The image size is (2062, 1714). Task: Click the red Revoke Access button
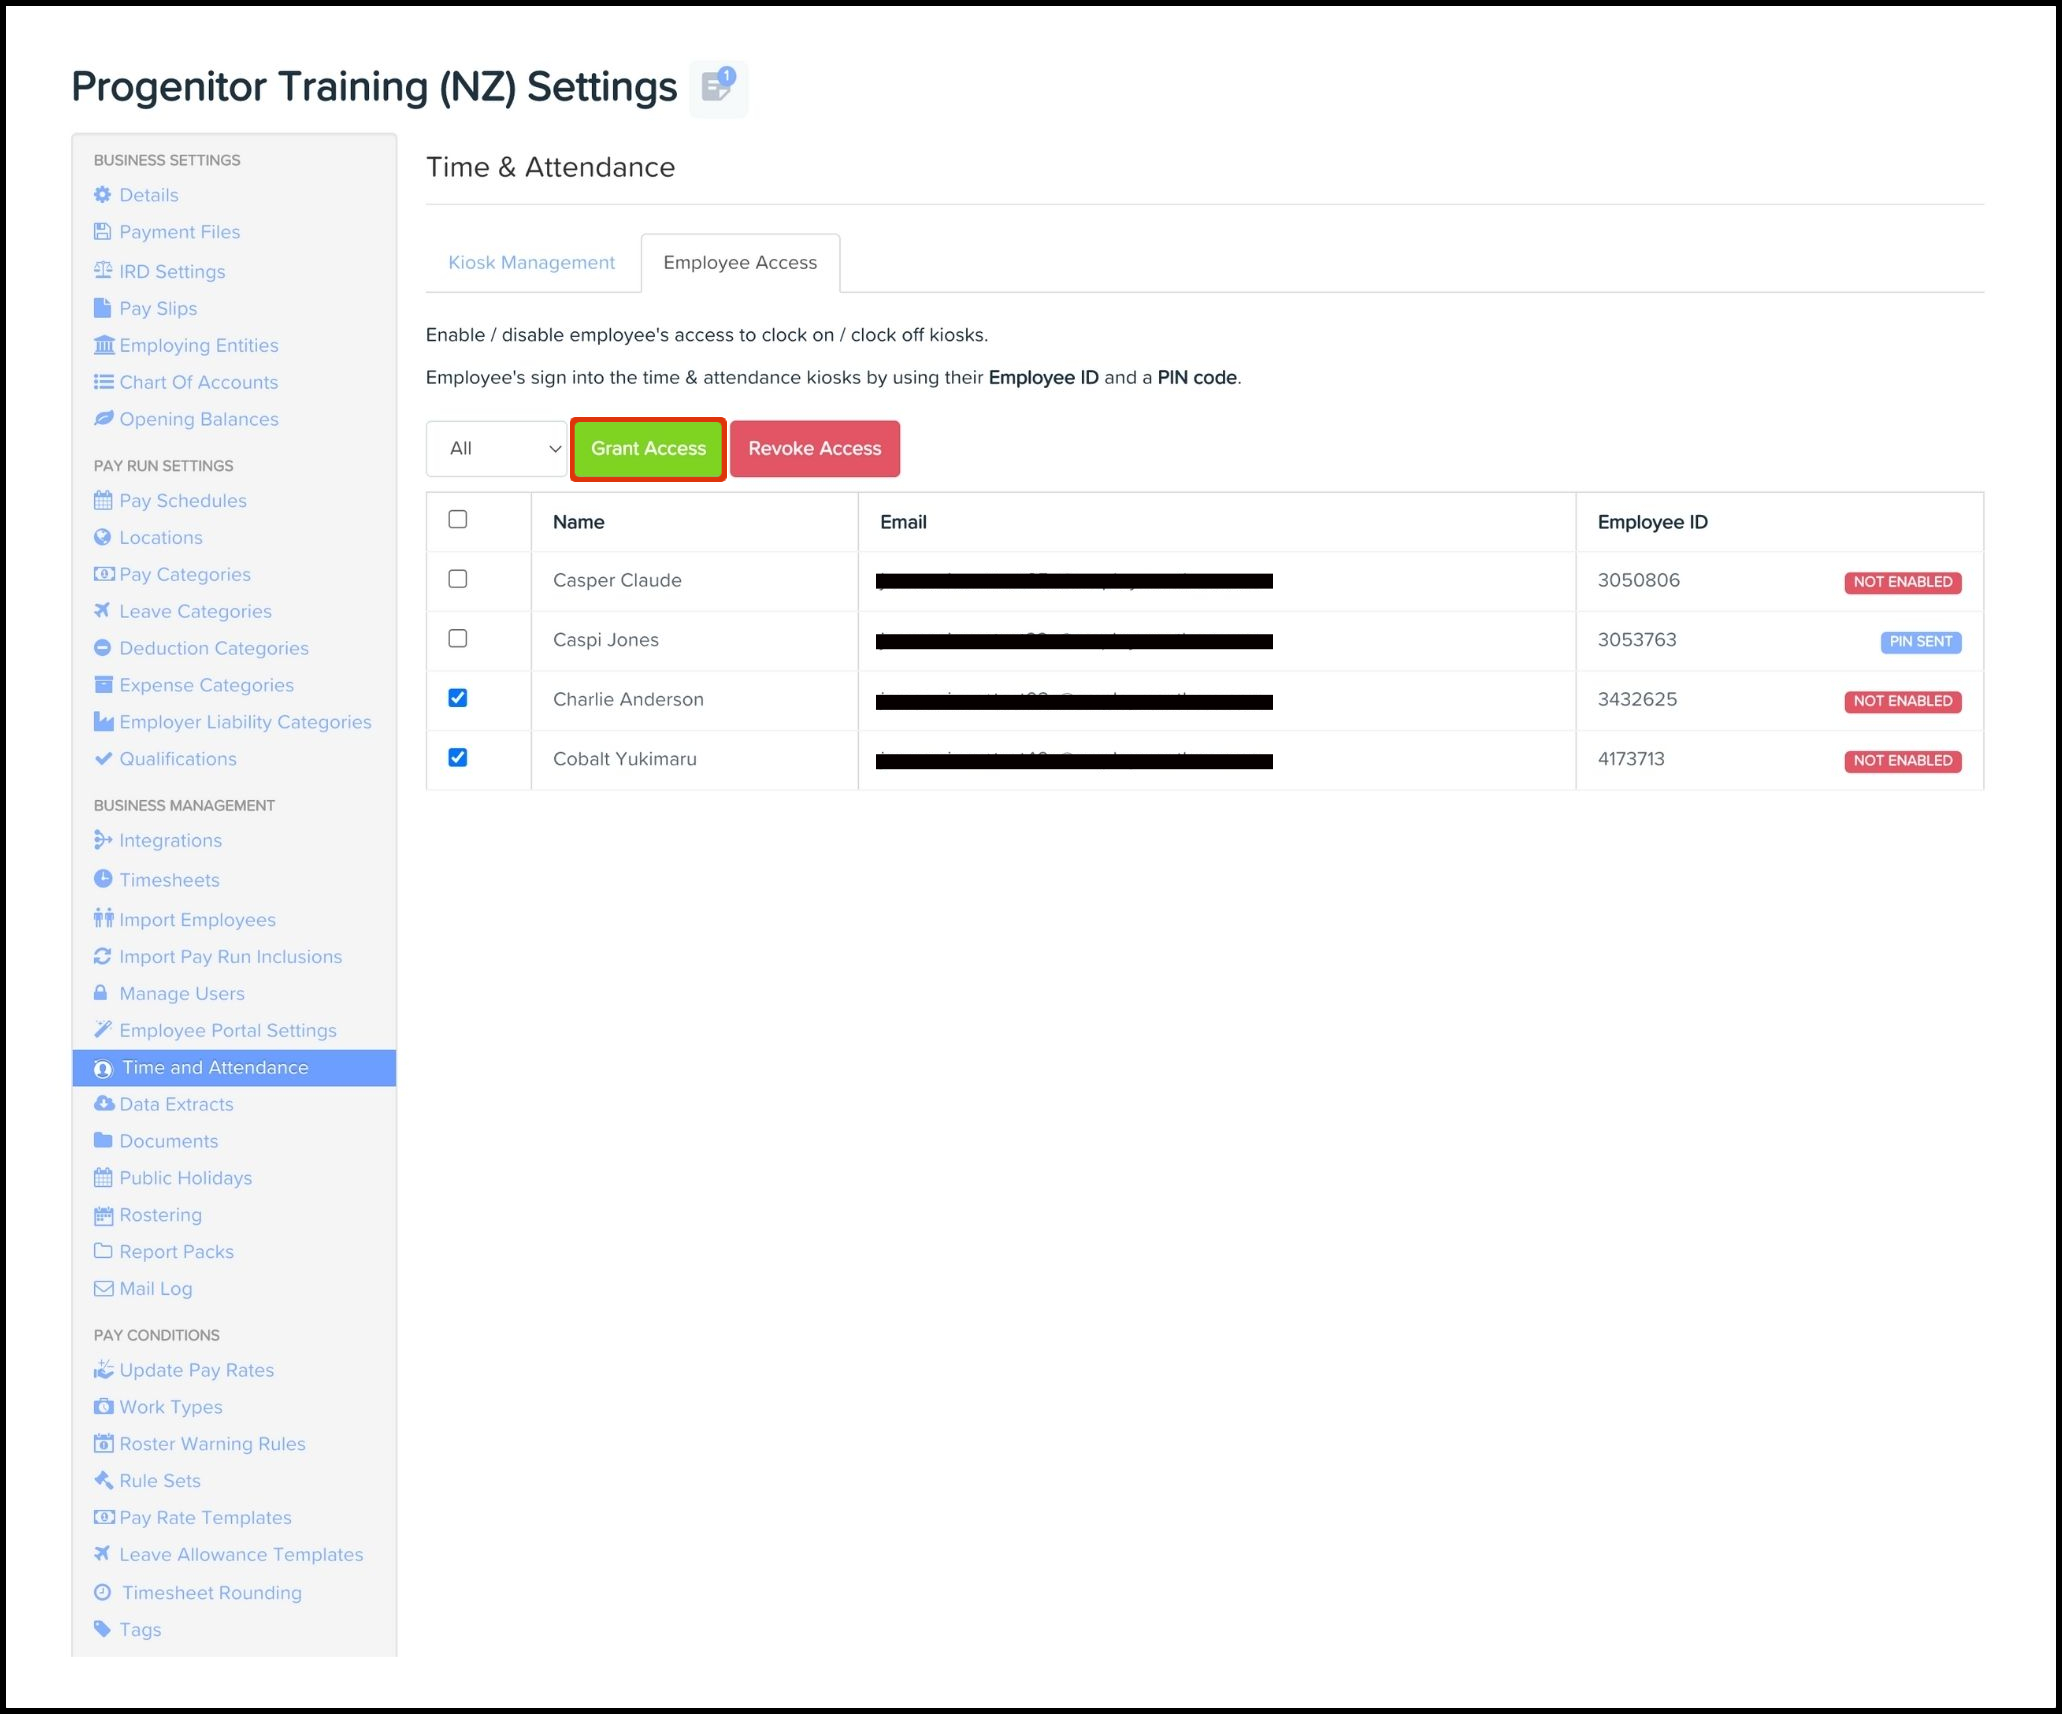coord(814,448)
